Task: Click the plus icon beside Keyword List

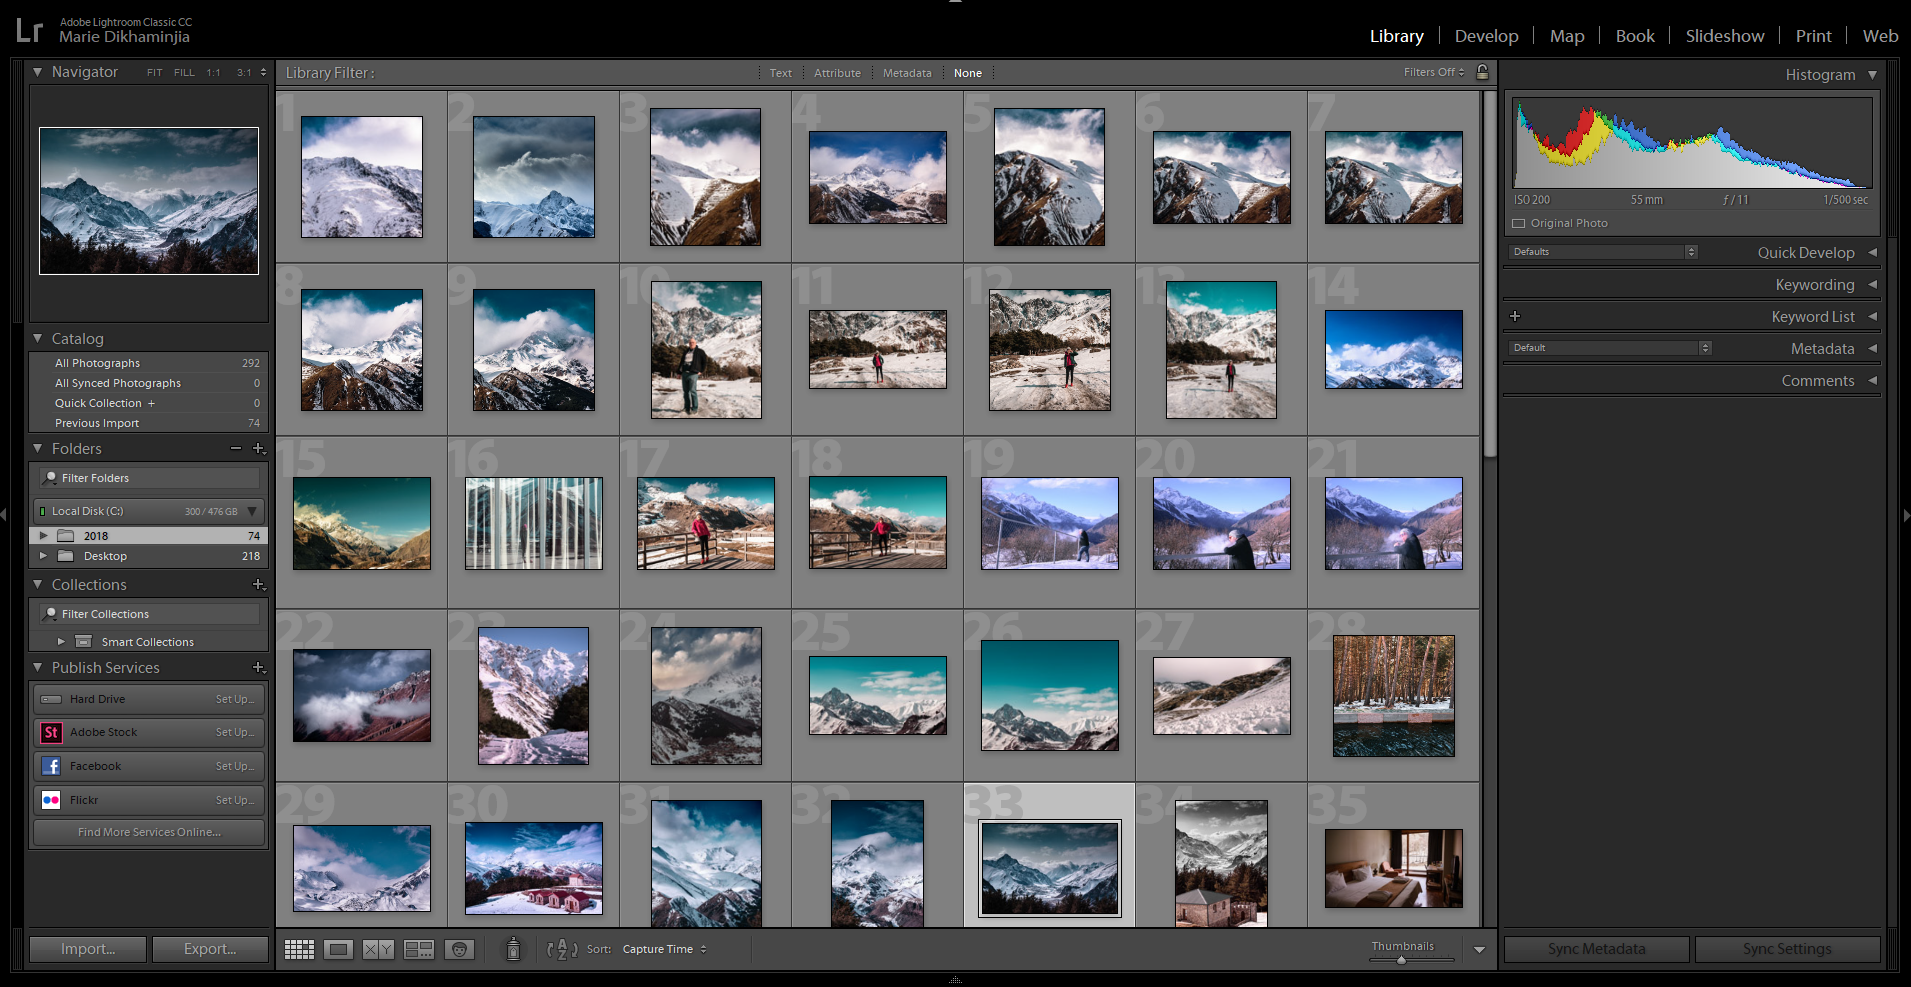Action: (1515, 316)
